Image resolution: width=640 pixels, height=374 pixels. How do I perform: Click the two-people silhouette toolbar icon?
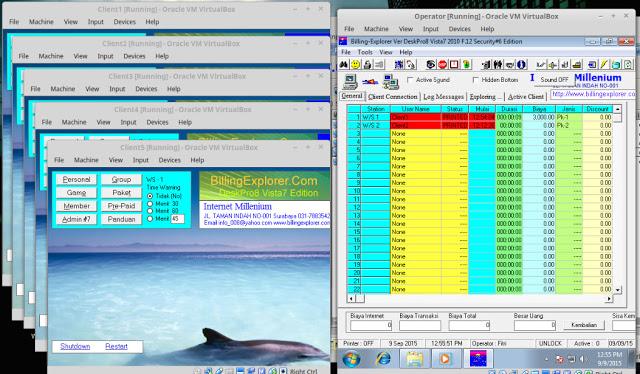tap(498, 65)
